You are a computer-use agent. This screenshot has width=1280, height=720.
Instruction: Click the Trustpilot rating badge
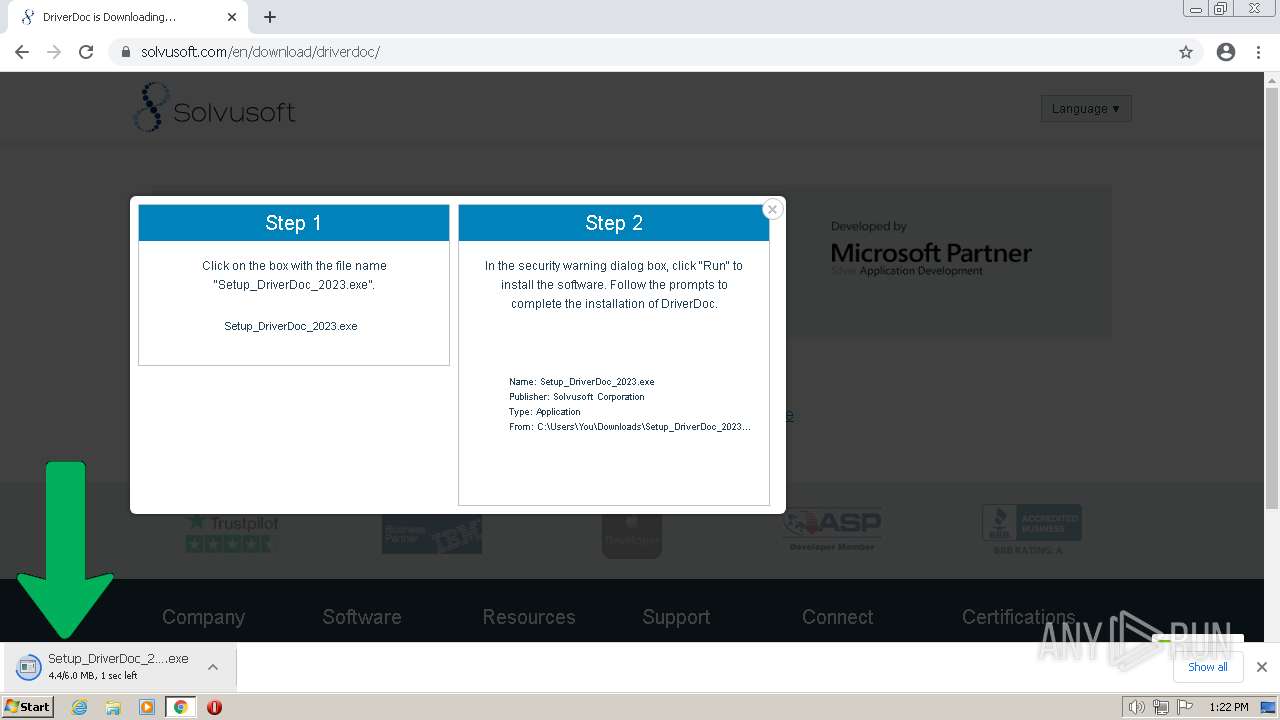click(x=232, y=532)
